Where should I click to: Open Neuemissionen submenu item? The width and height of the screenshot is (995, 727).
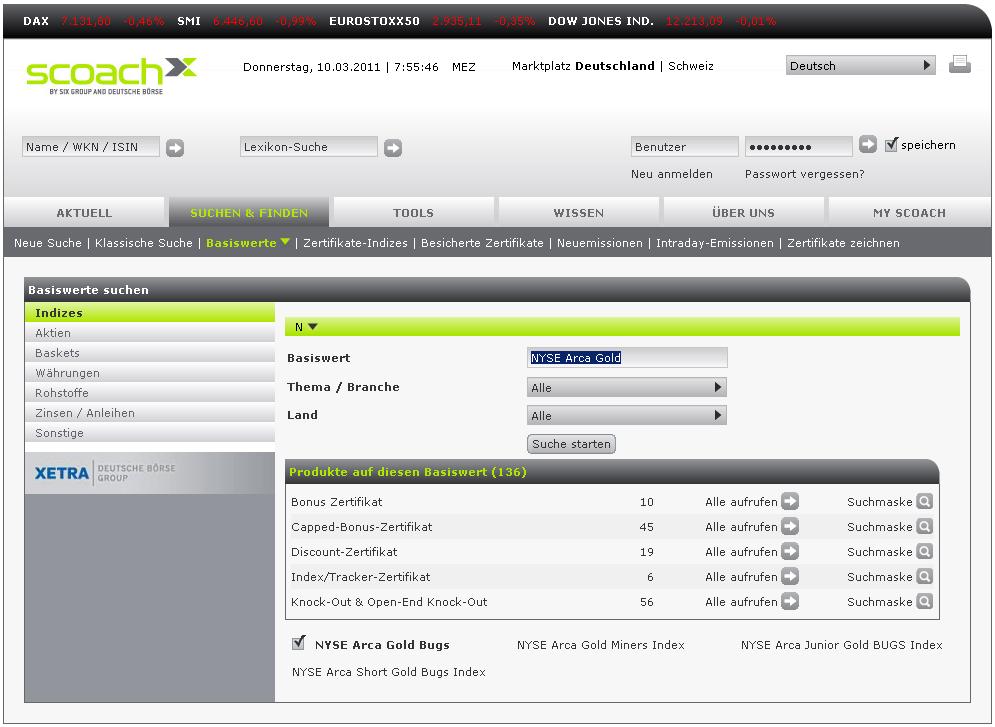[x=600, y=243]
